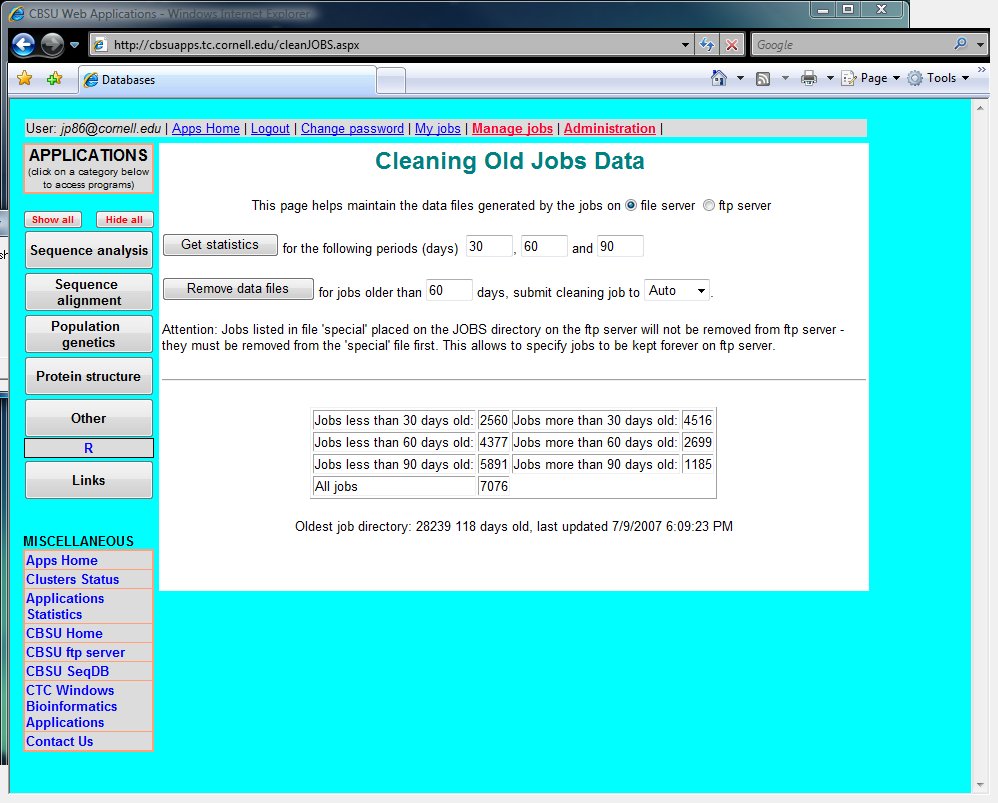Open the Sequence analysis category
The image size is (998, 803).
(88, 250)
